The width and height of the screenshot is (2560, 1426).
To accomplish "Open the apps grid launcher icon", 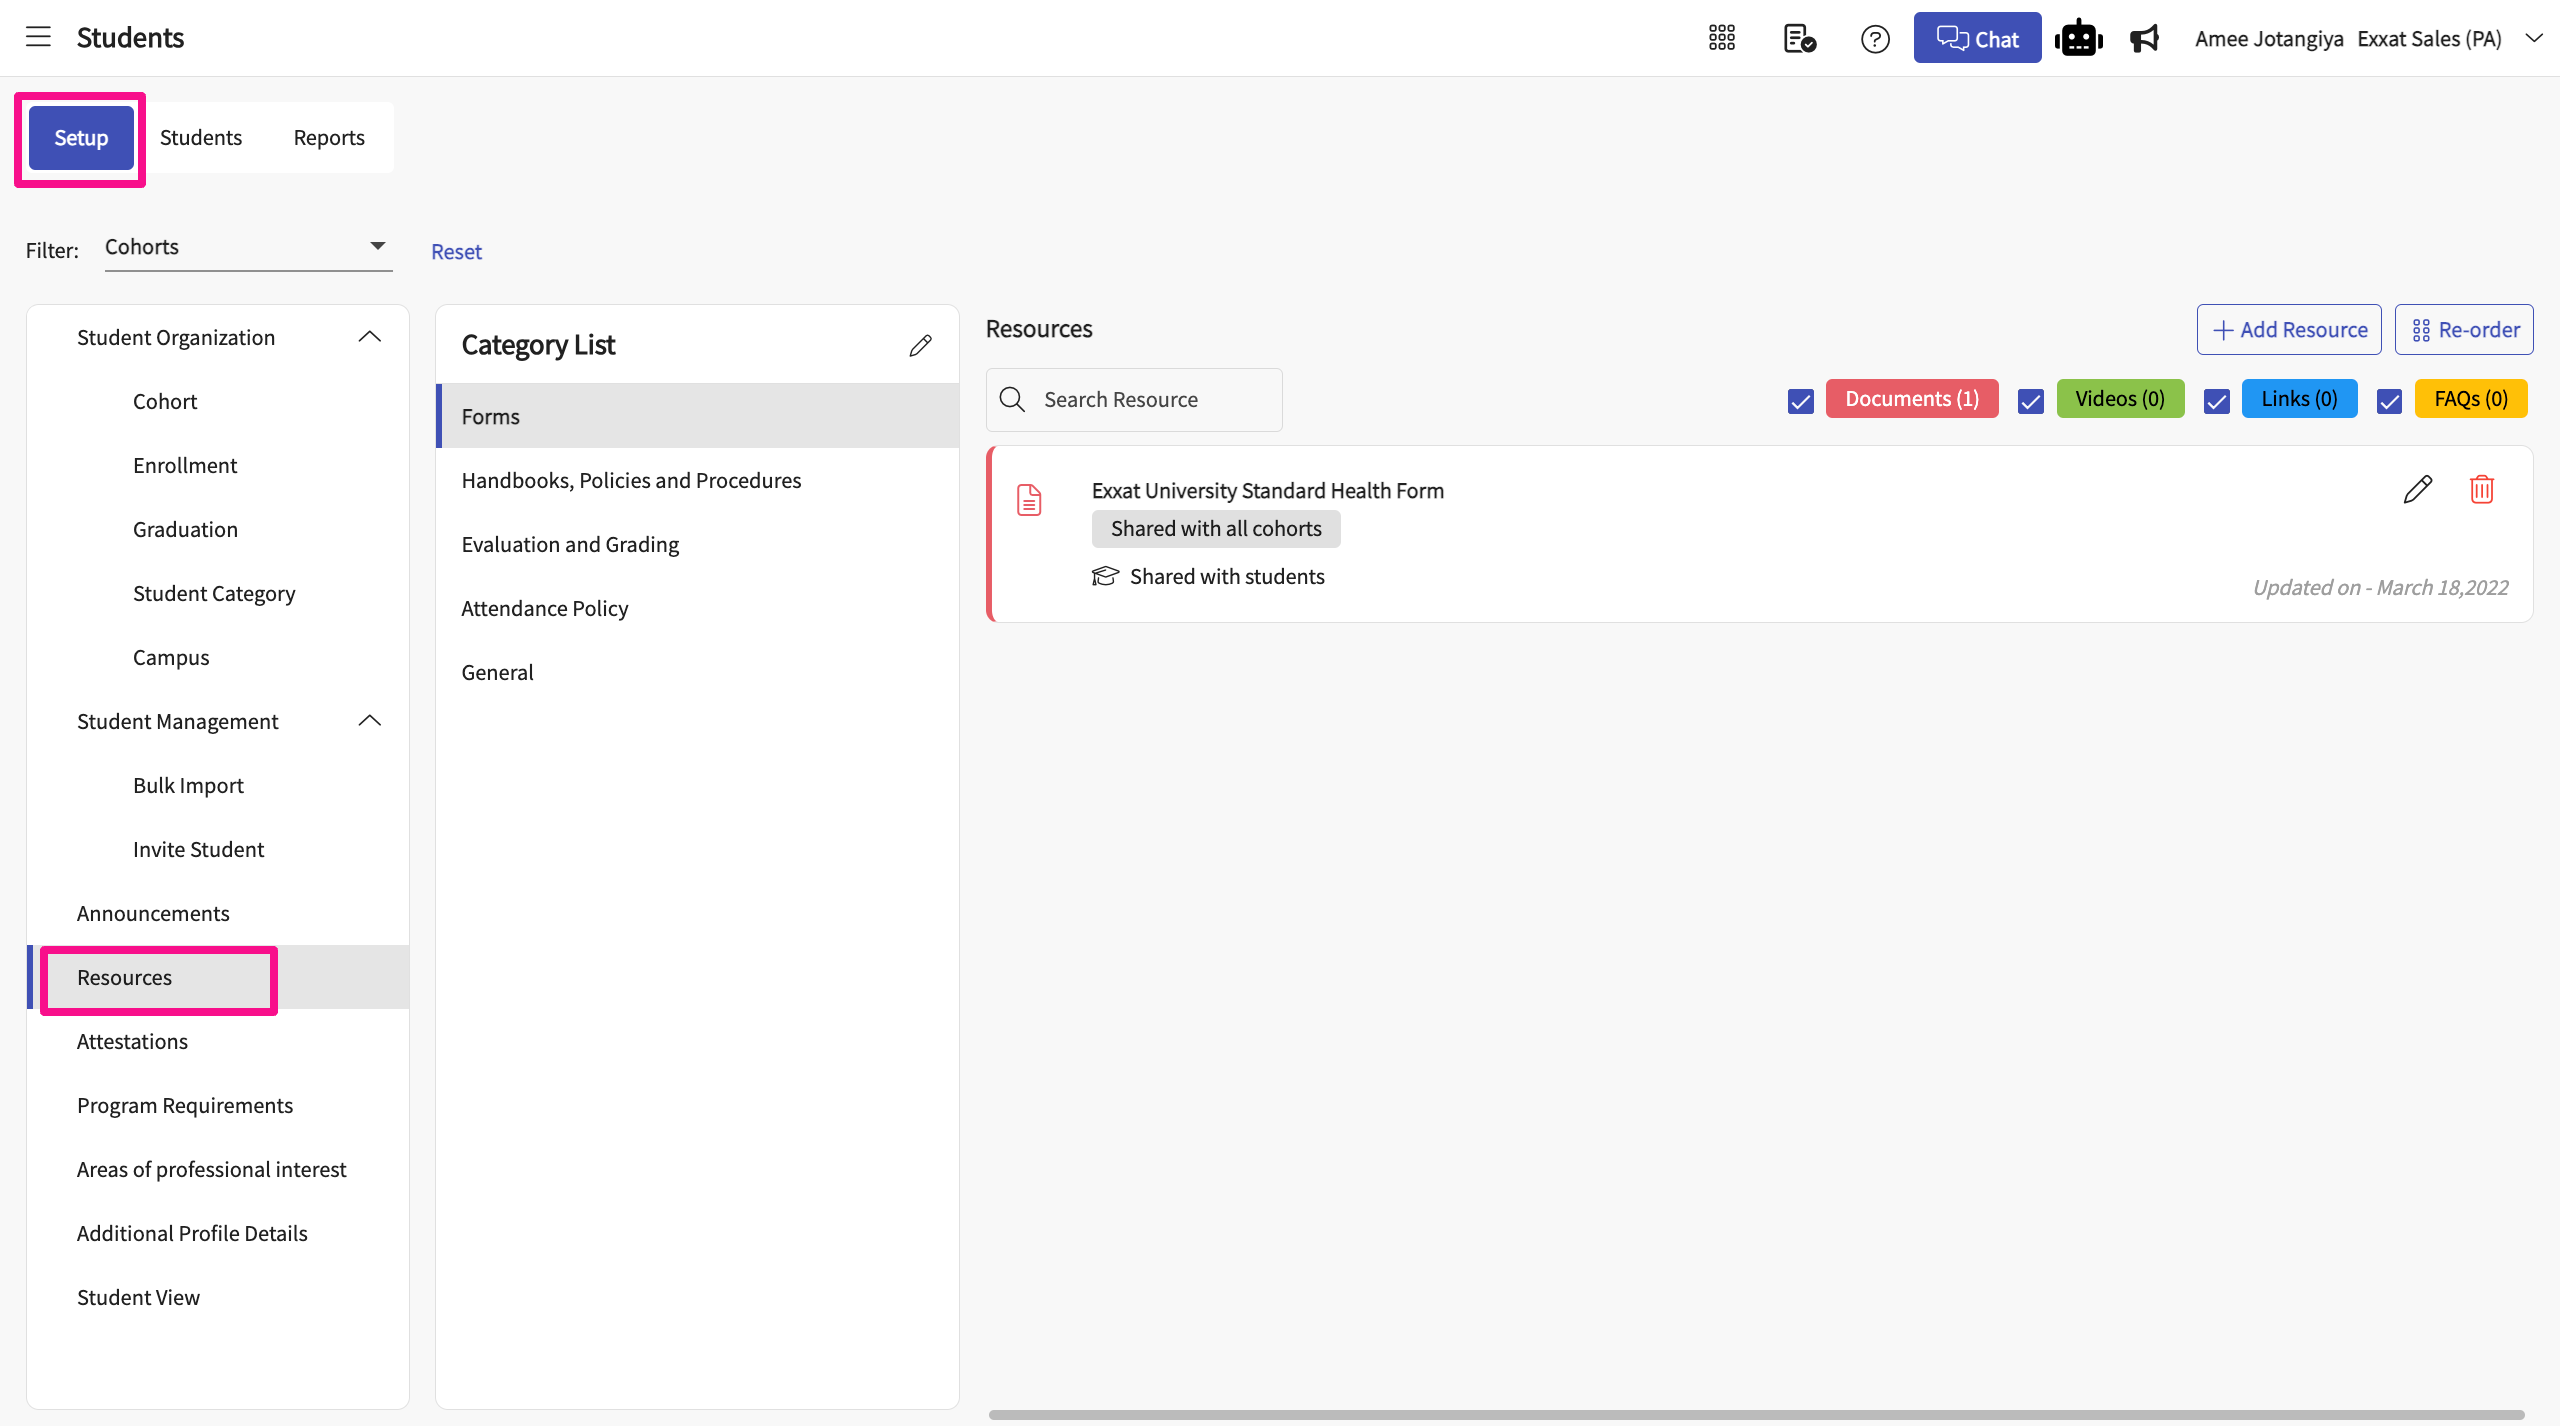I will click(1721, 38).
